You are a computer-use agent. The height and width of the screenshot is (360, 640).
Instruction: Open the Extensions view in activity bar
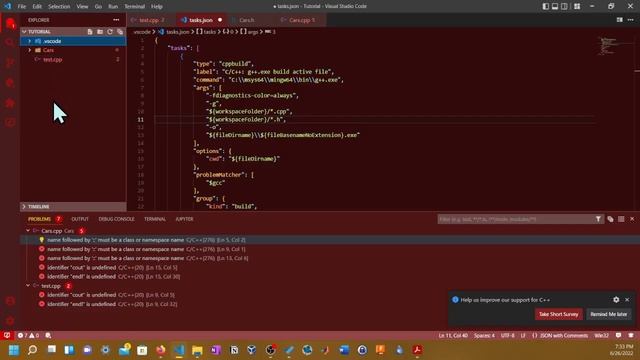(10, 103)
